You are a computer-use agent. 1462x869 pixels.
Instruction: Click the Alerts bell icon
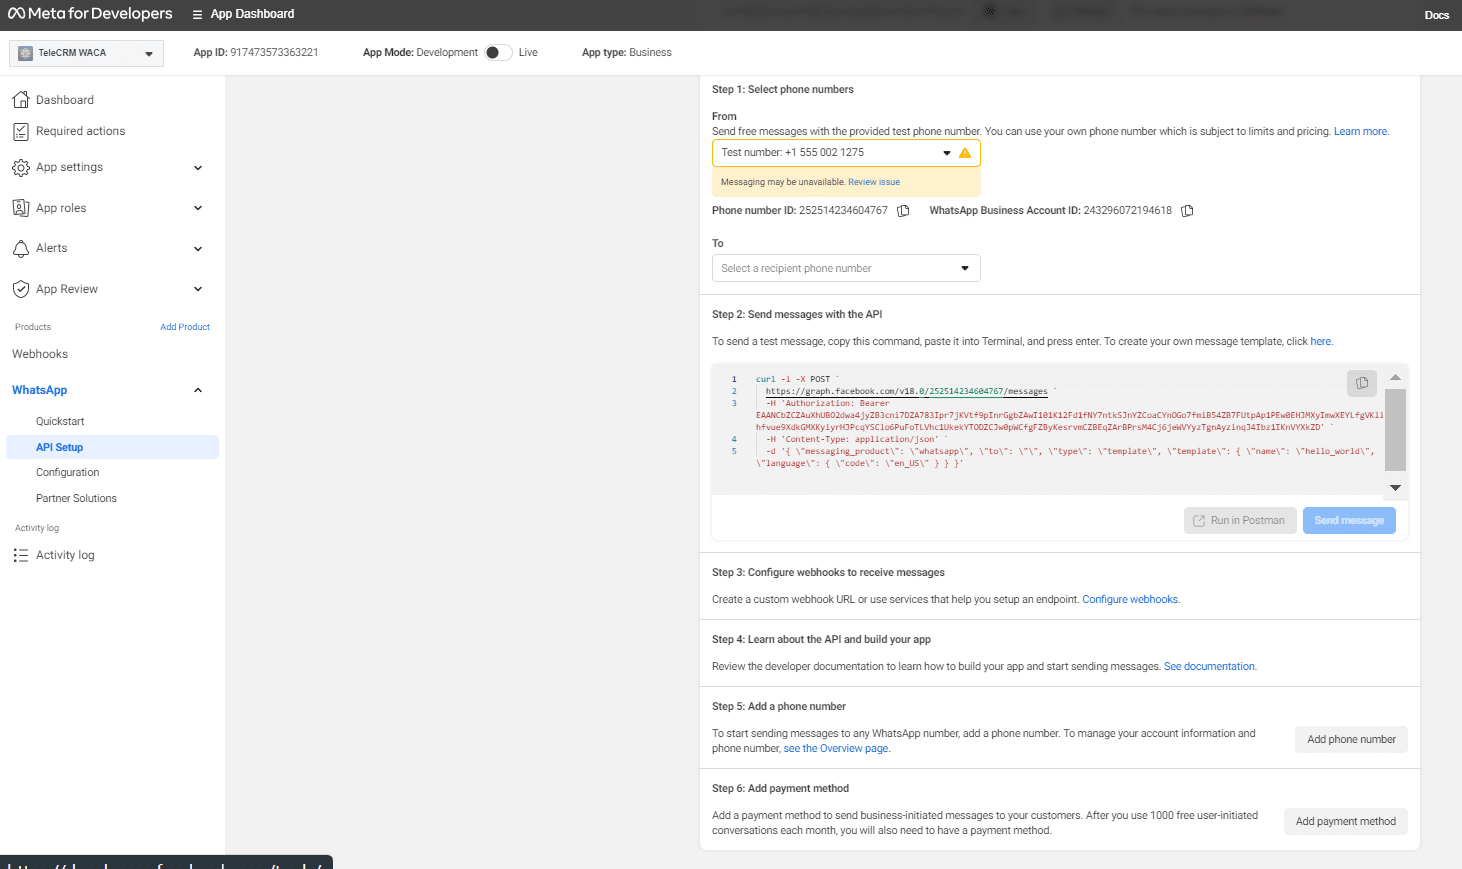(21, 248)
